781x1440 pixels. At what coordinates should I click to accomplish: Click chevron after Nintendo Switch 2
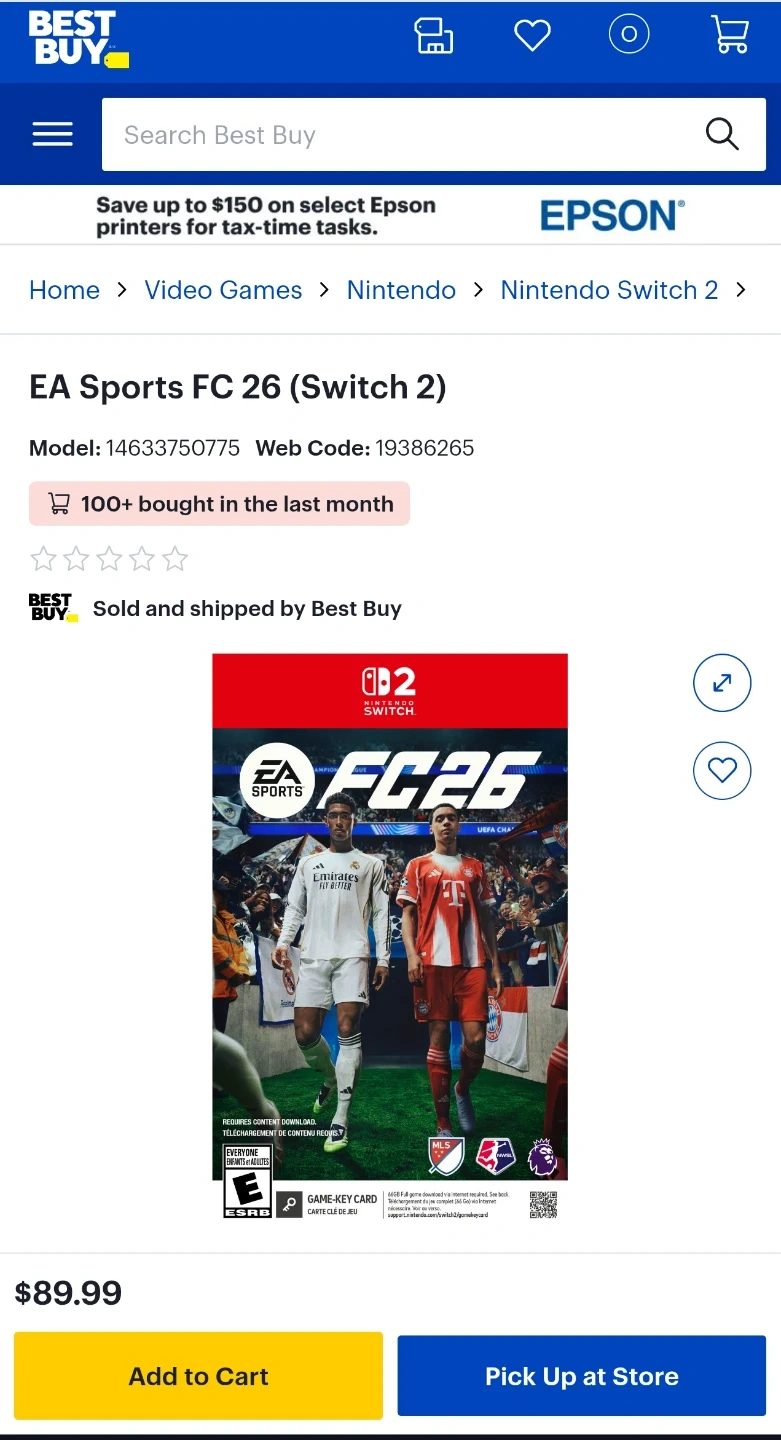coord(741,290)
